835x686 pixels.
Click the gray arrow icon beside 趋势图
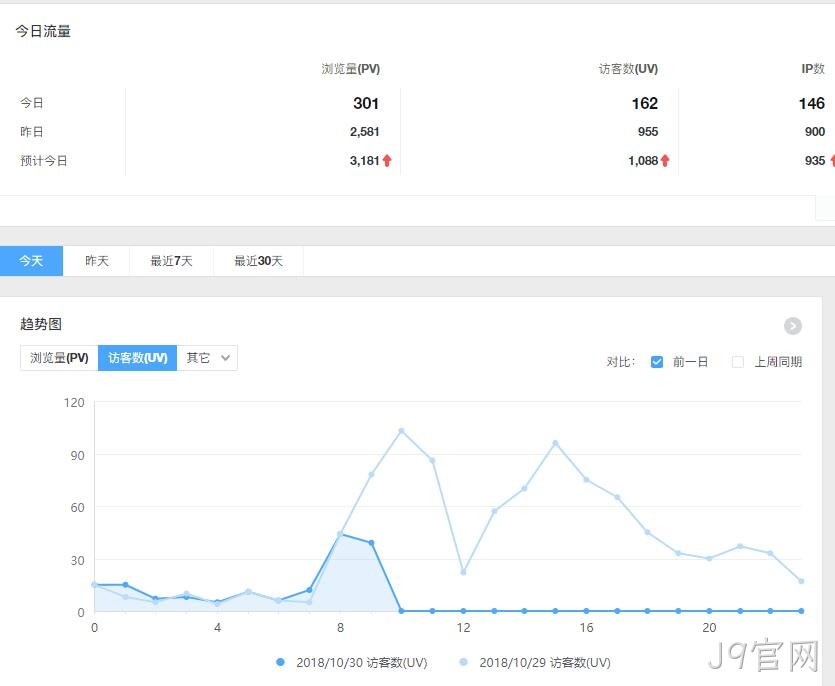(x=792, y=326)
